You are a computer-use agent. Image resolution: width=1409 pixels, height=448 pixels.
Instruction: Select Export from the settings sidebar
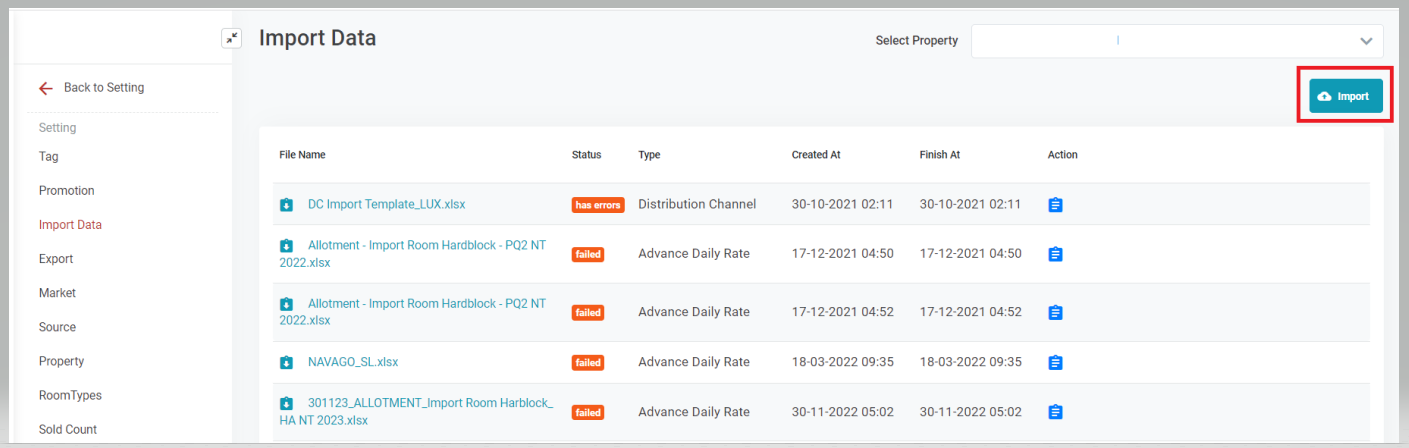[56, 259]
